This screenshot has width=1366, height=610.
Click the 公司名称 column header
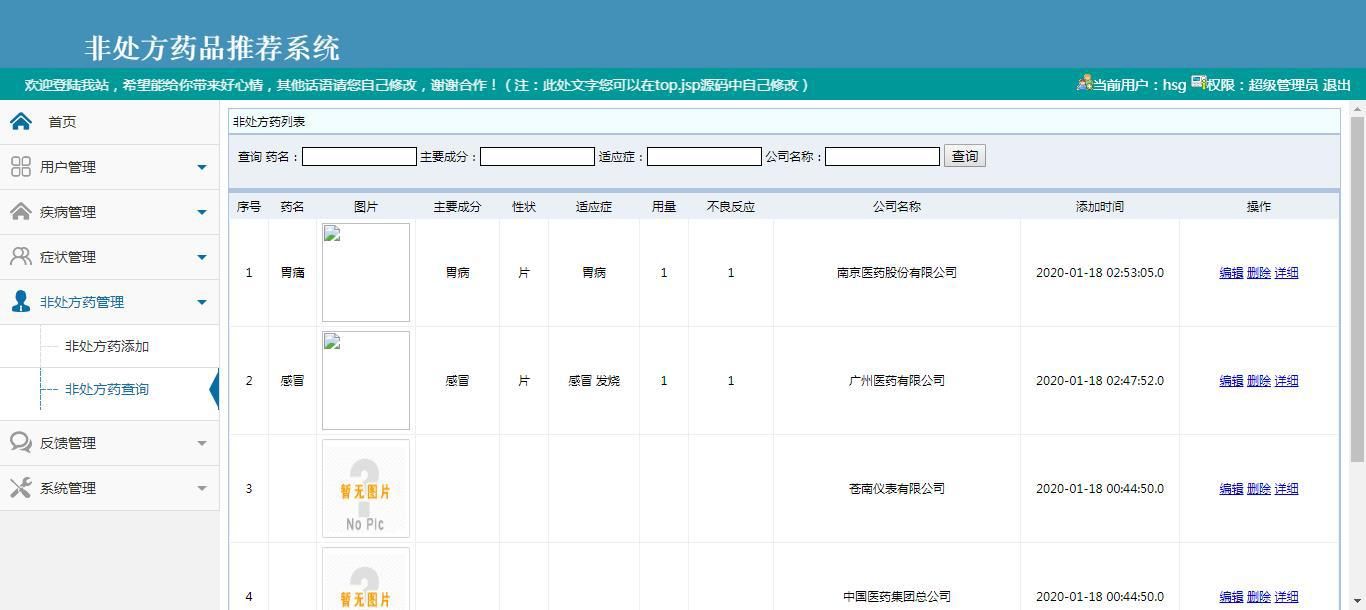click(897, 206)
